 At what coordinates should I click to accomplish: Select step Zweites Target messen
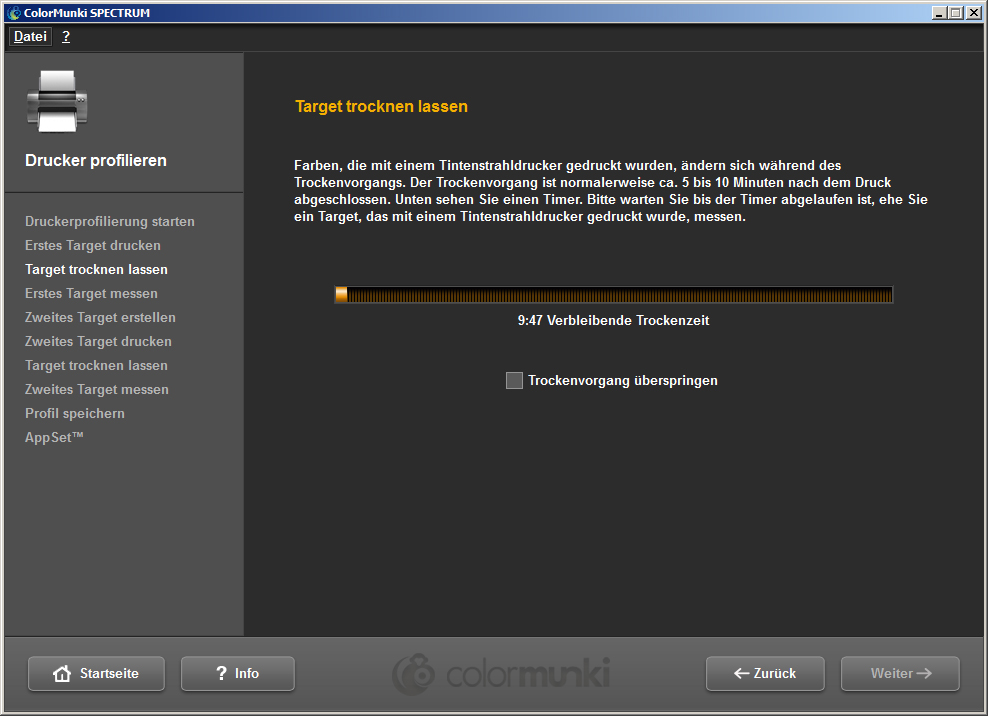pyautogui.click(x=96, y=389)
